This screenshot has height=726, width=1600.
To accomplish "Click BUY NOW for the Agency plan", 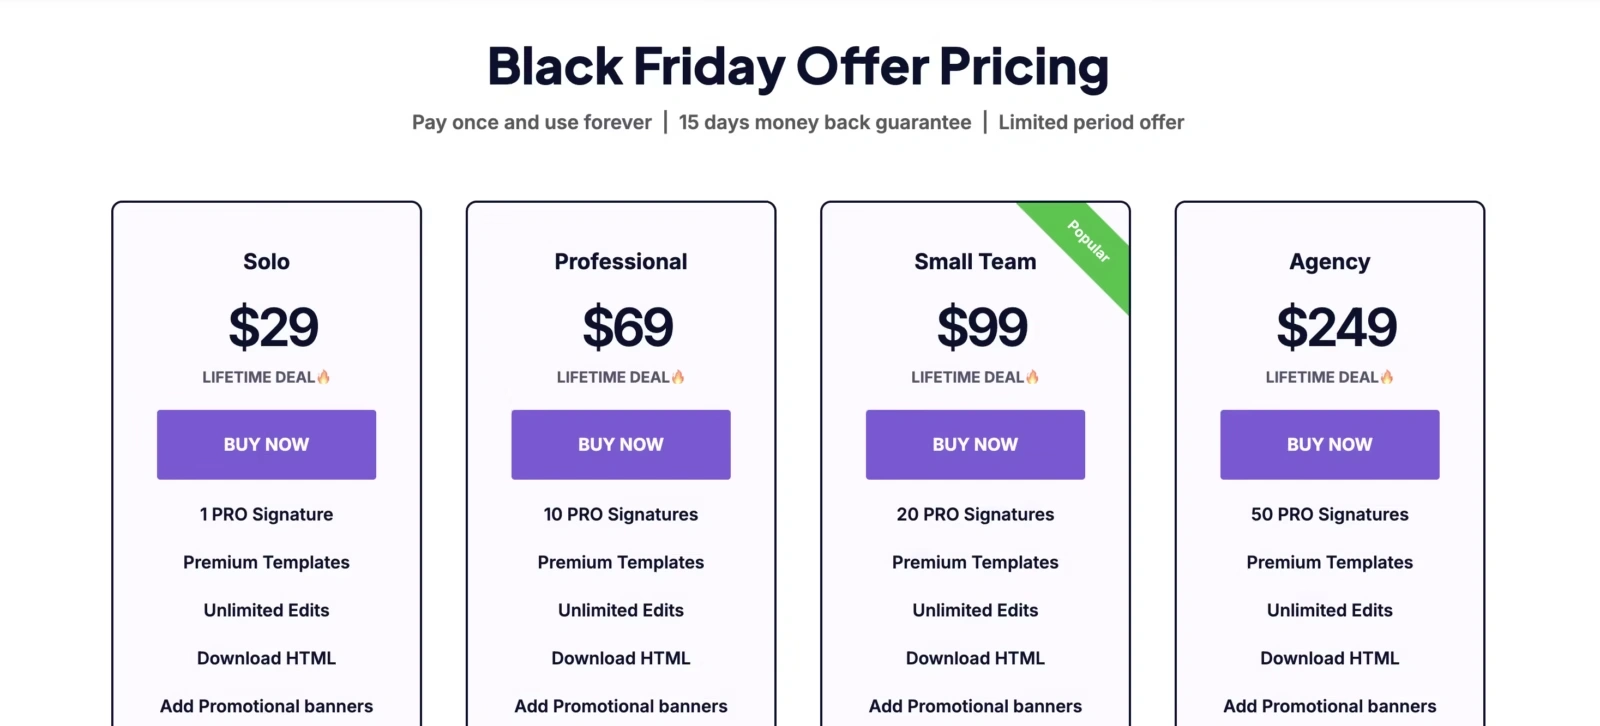I will coord(1330,444).
